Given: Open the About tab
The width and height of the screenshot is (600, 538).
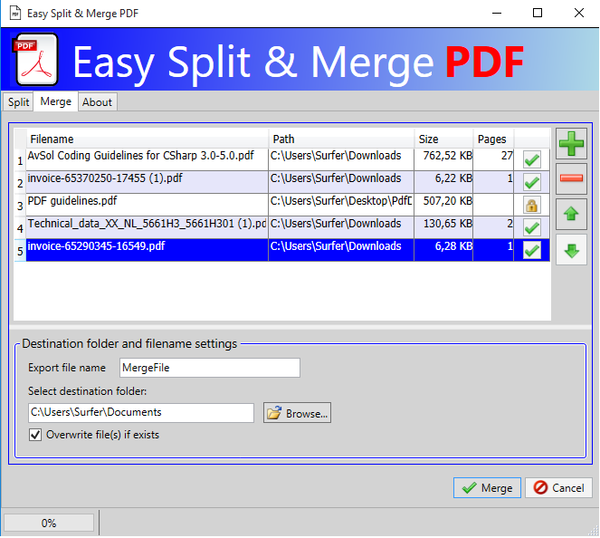Looking at the screenshot, I should [97, 102].
